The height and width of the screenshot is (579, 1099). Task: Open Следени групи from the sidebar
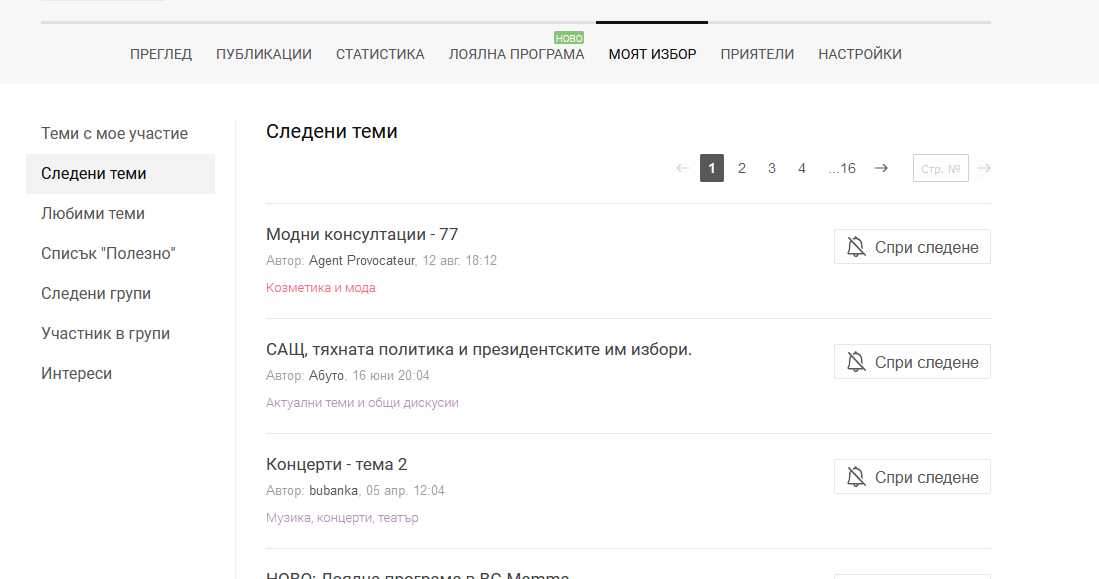[96, 294]
